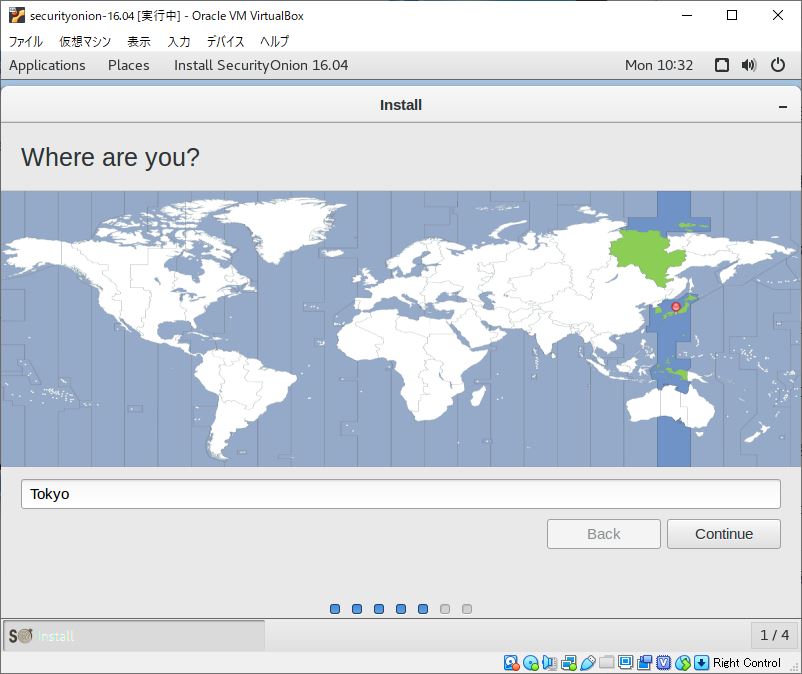This screenshot has height=674, width=802.
Task: Click the Mon 10:32 clock
Action: tap(659, 65)
